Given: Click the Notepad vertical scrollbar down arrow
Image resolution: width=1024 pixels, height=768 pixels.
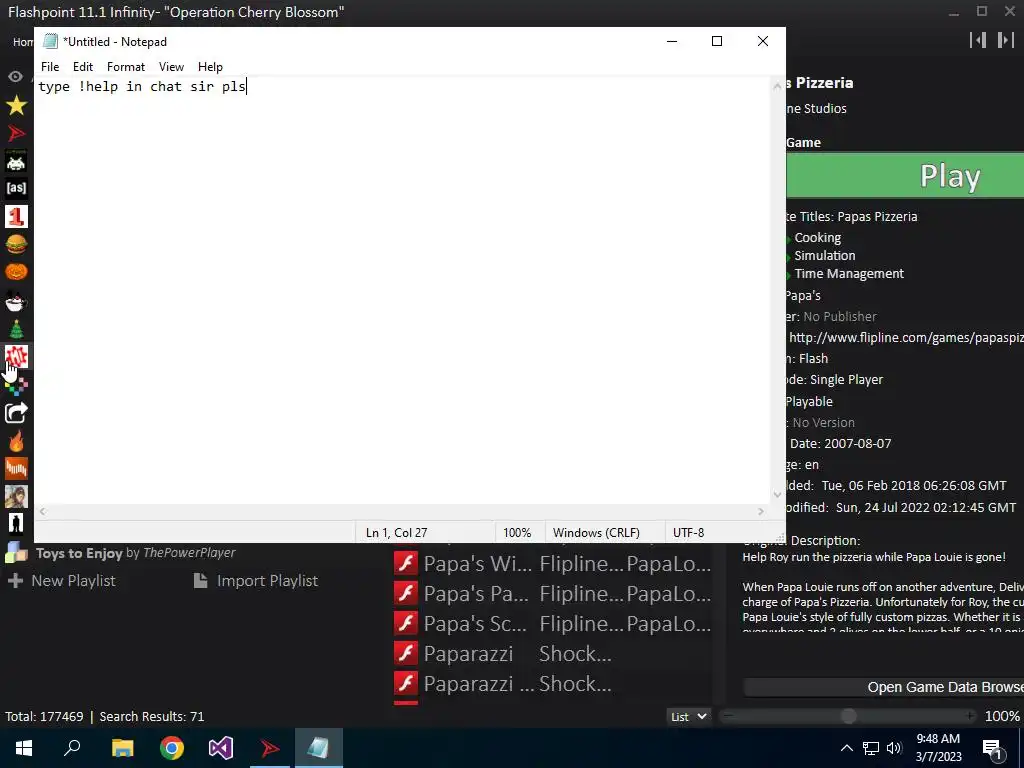Looking at the screenshot, I should coord(777,495).
